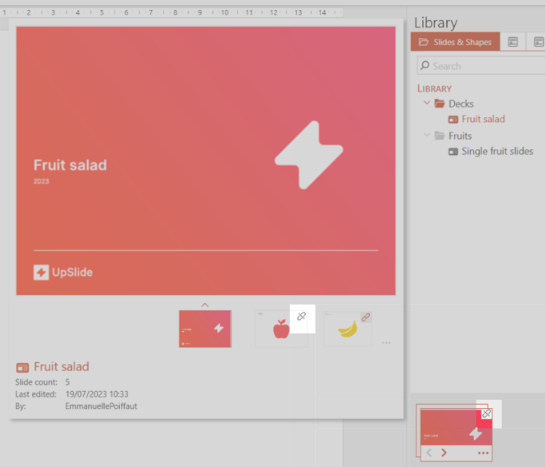
Task: Go to next slide in the deck preview
Action: click(444, 452)
